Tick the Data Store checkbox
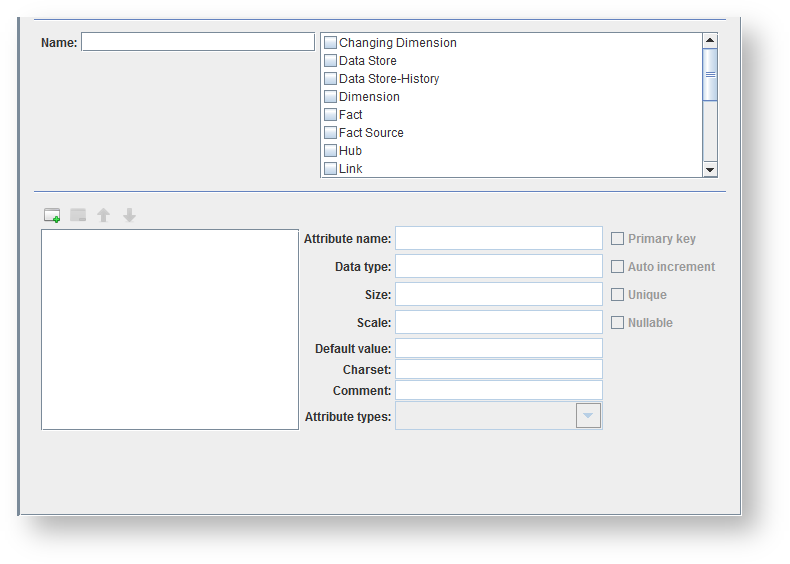790x564 pixels. [x=330, y=60]
